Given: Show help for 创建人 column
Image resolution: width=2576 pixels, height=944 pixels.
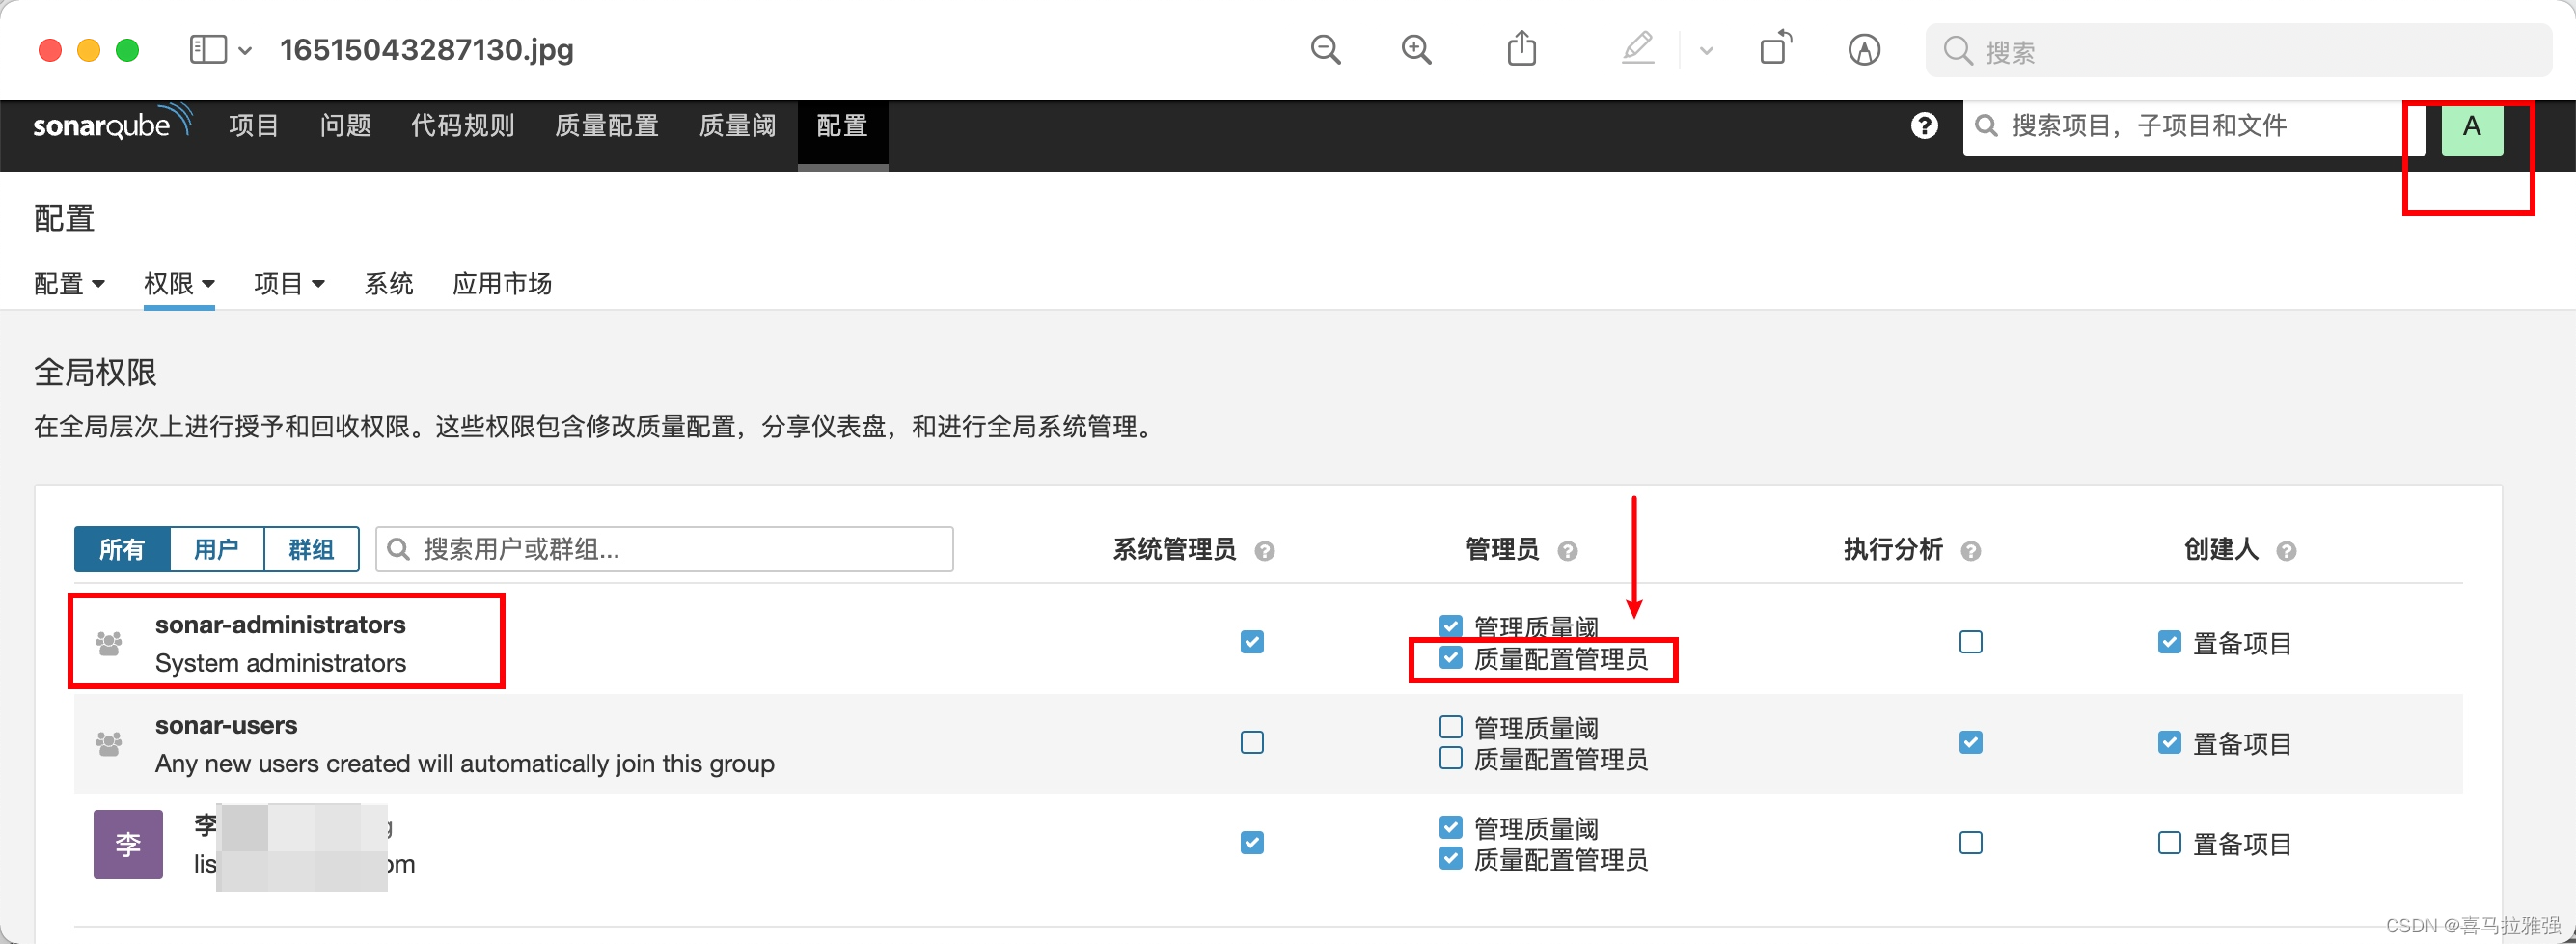Looking at the screenshot, I should pyautogui.click(x=2285, y=551).
